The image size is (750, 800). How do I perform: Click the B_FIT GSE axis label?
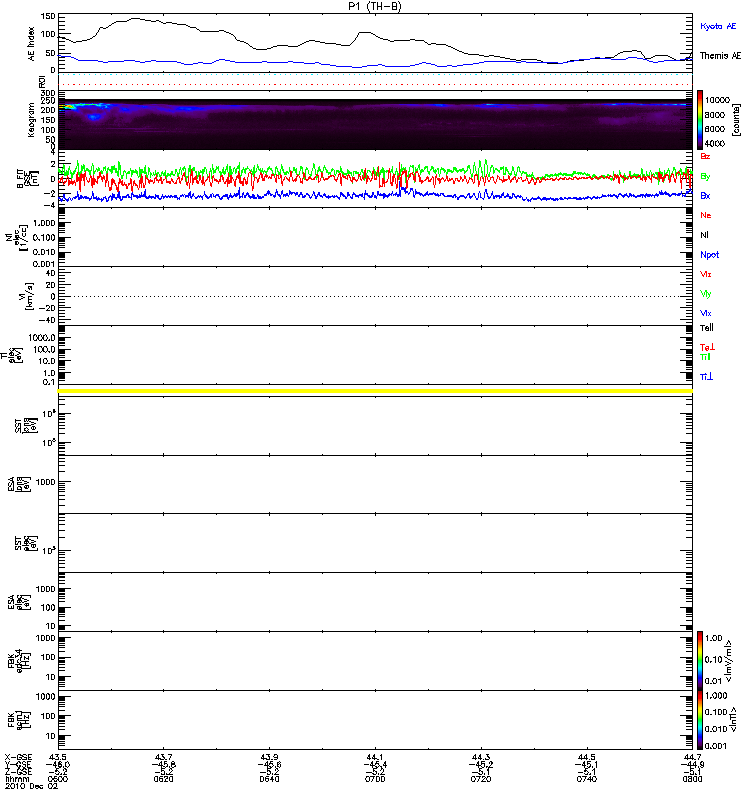pyautogui.click(x=28, y=179)
